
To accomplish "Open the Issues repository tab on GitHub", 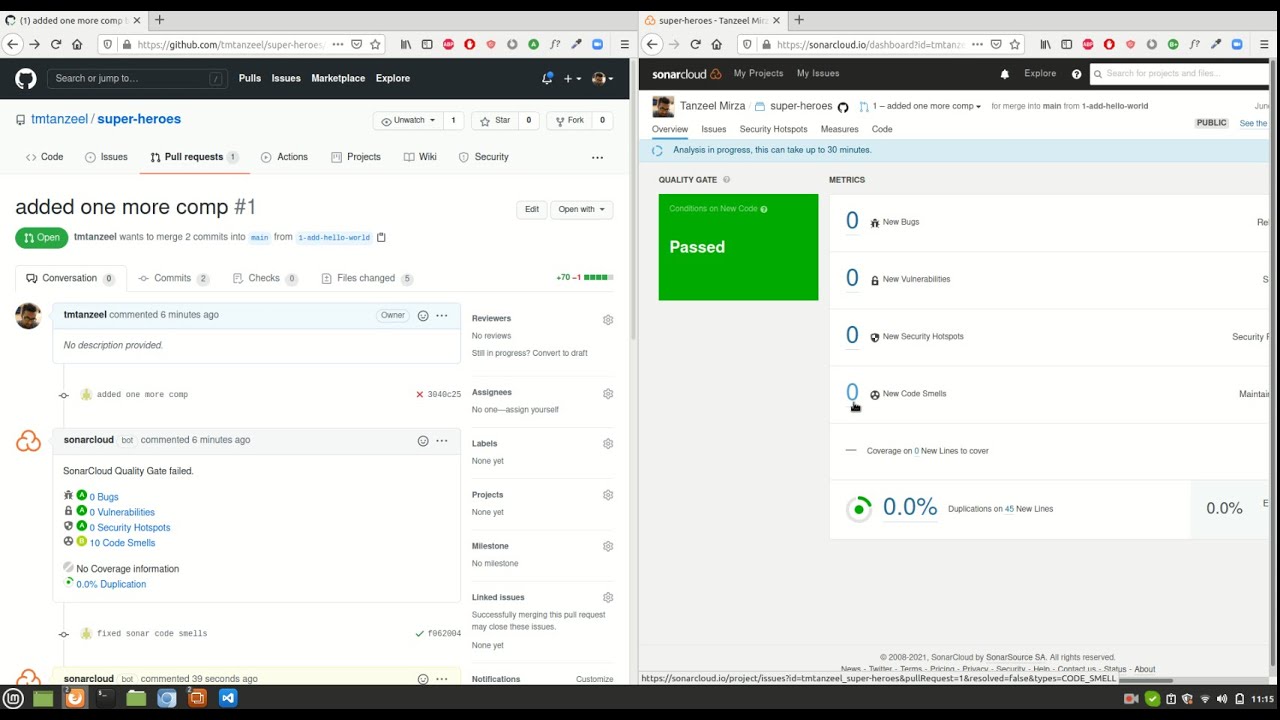I will click(106, 157).
